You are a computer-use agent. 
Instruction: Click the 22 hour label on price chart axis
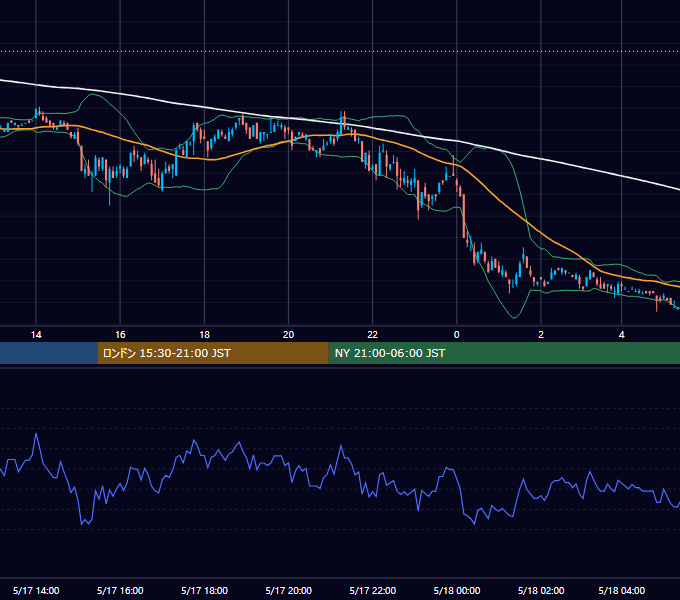(x=373, y=335)
